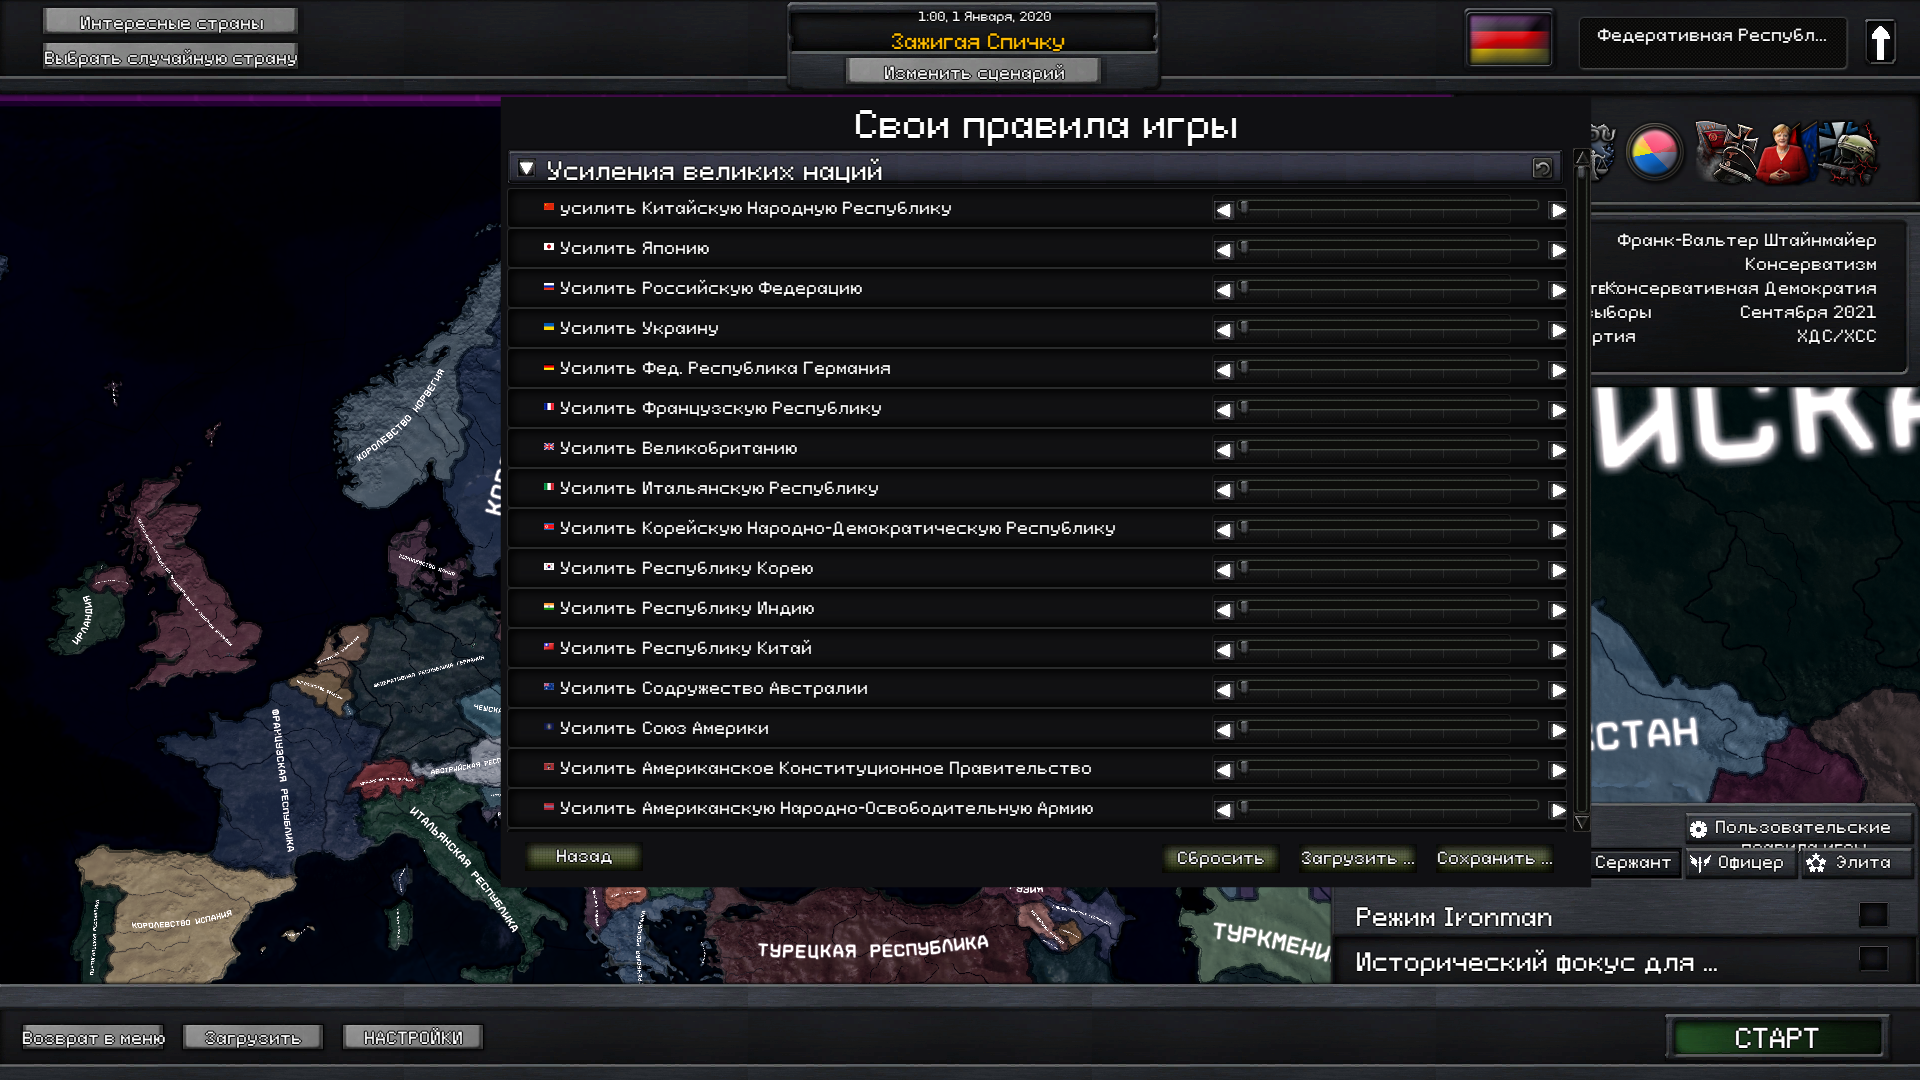
Task: Open the political pie chart icon
Action: [x=1654, y=153]
